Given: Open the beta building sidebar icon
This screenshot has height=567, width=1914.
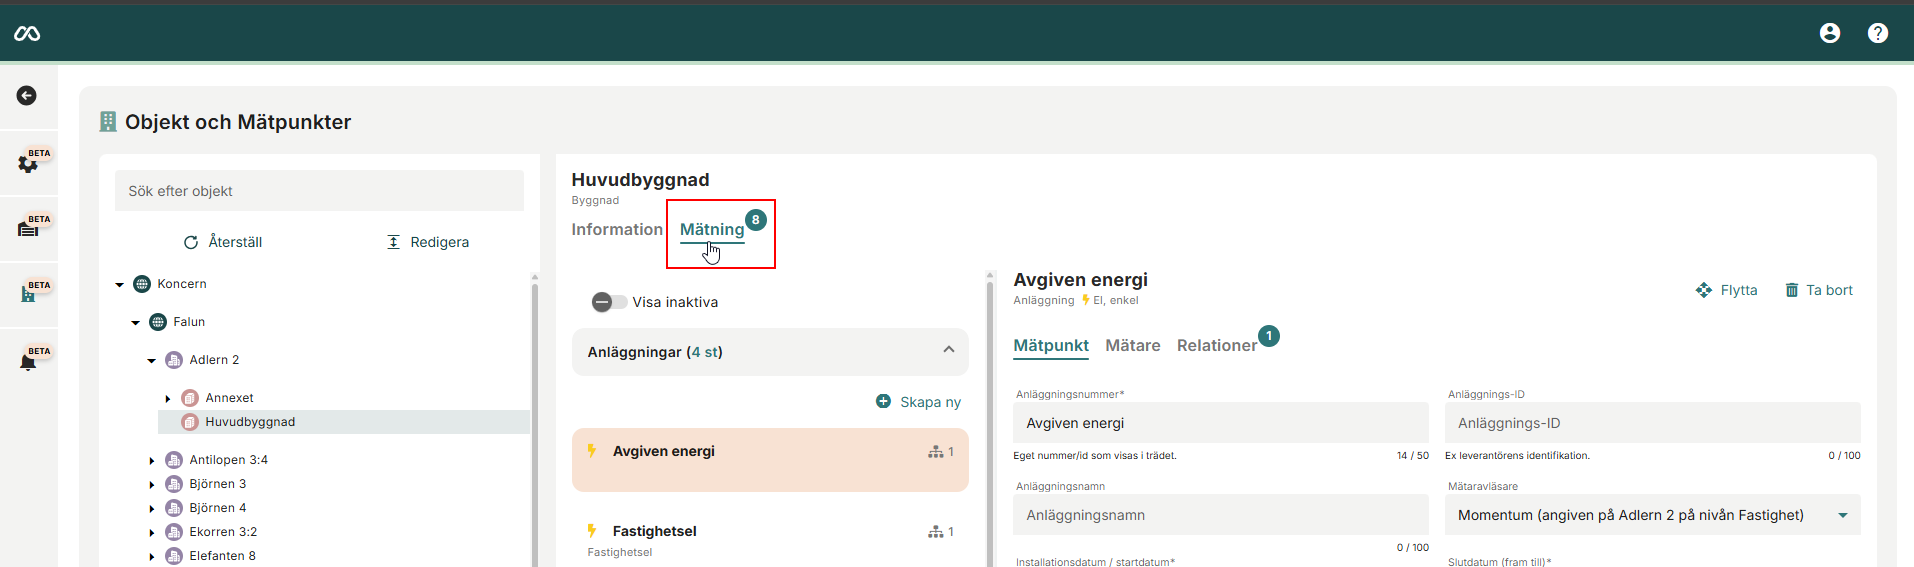Looking at the screenshot, I should point(28,294).
